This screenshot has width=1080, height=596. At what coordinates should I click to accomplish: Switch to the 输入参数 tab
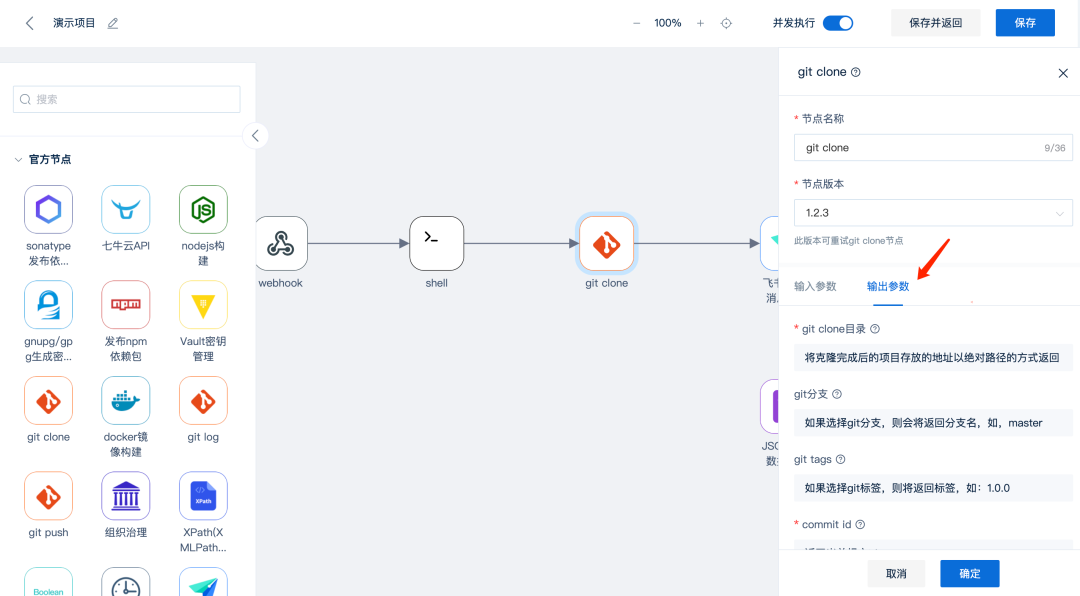pyautogui.click(x=815, y=287)
